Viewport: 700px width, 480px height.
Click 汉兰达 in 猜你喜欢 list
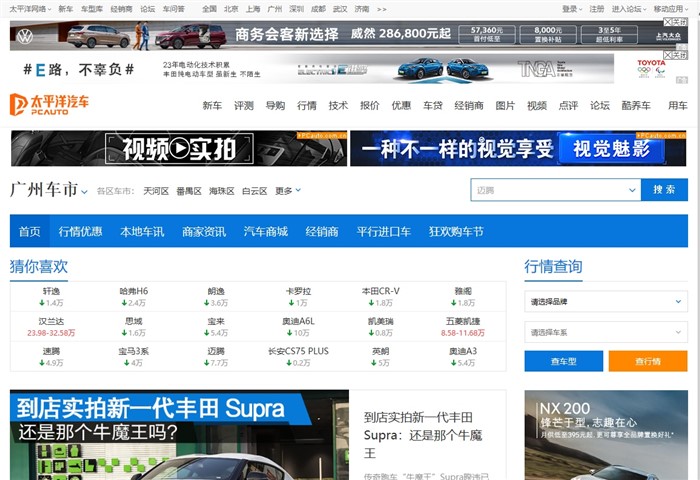click(51, 321)
